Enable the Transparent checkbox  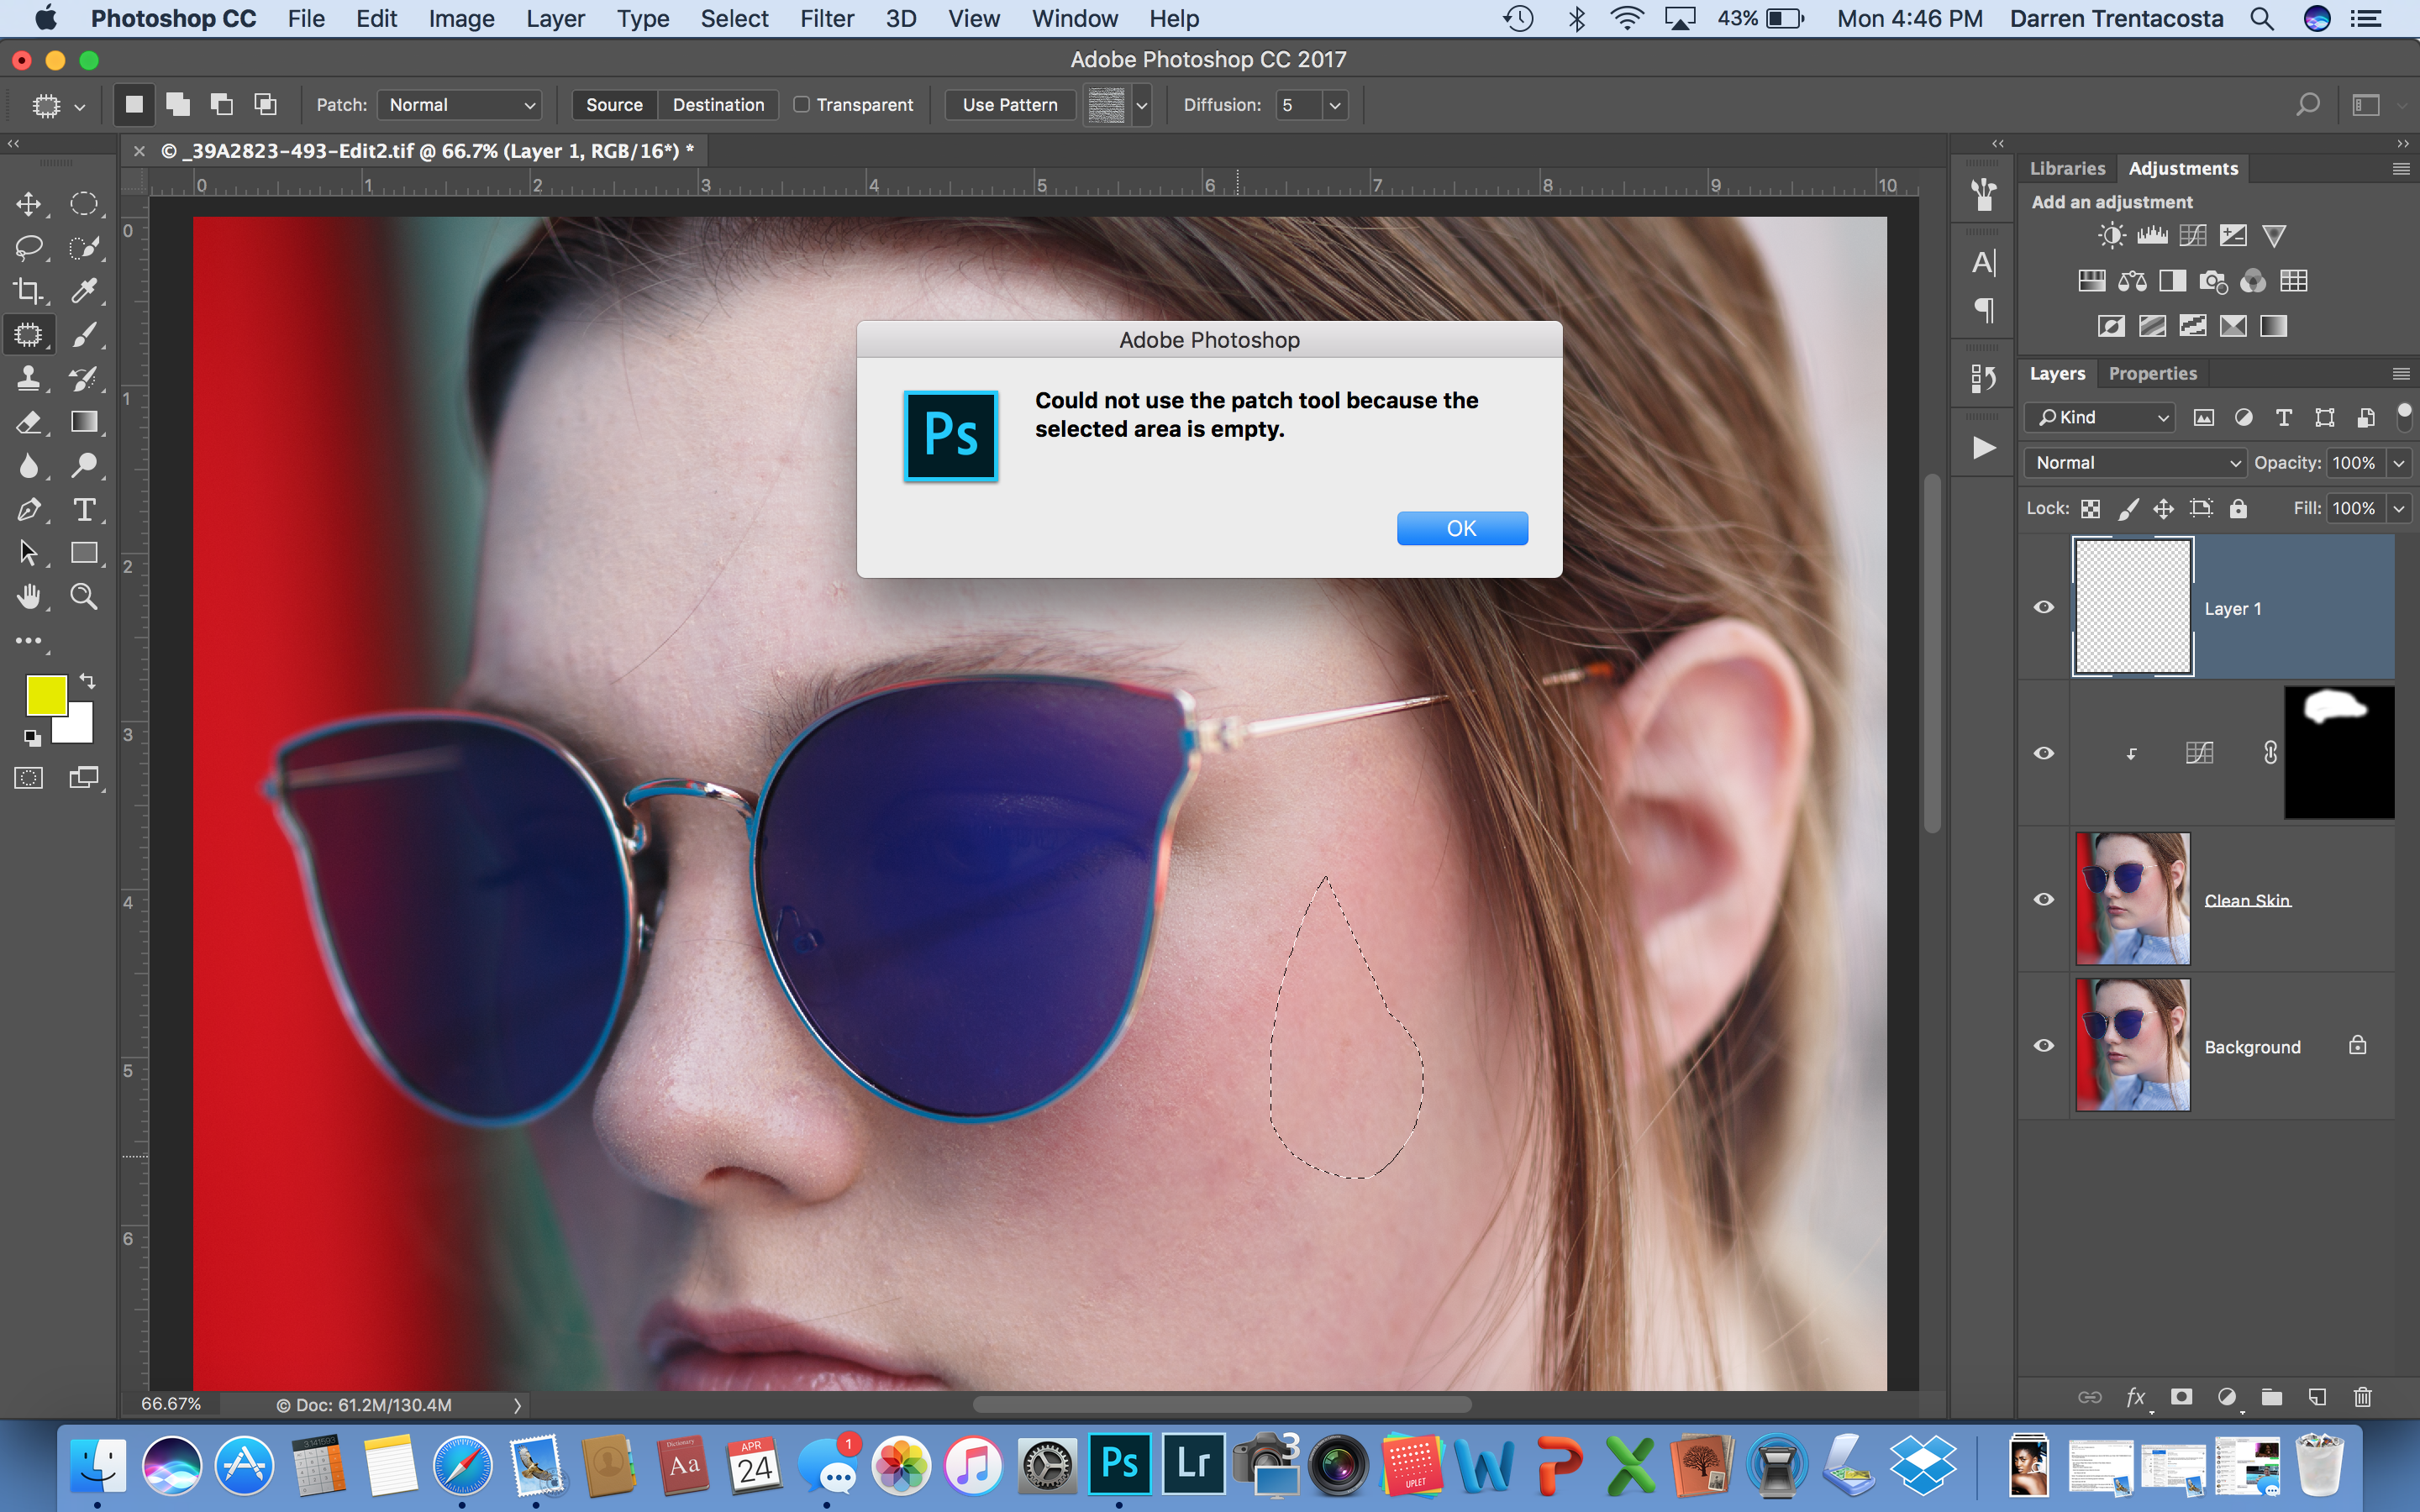point(801,105)
